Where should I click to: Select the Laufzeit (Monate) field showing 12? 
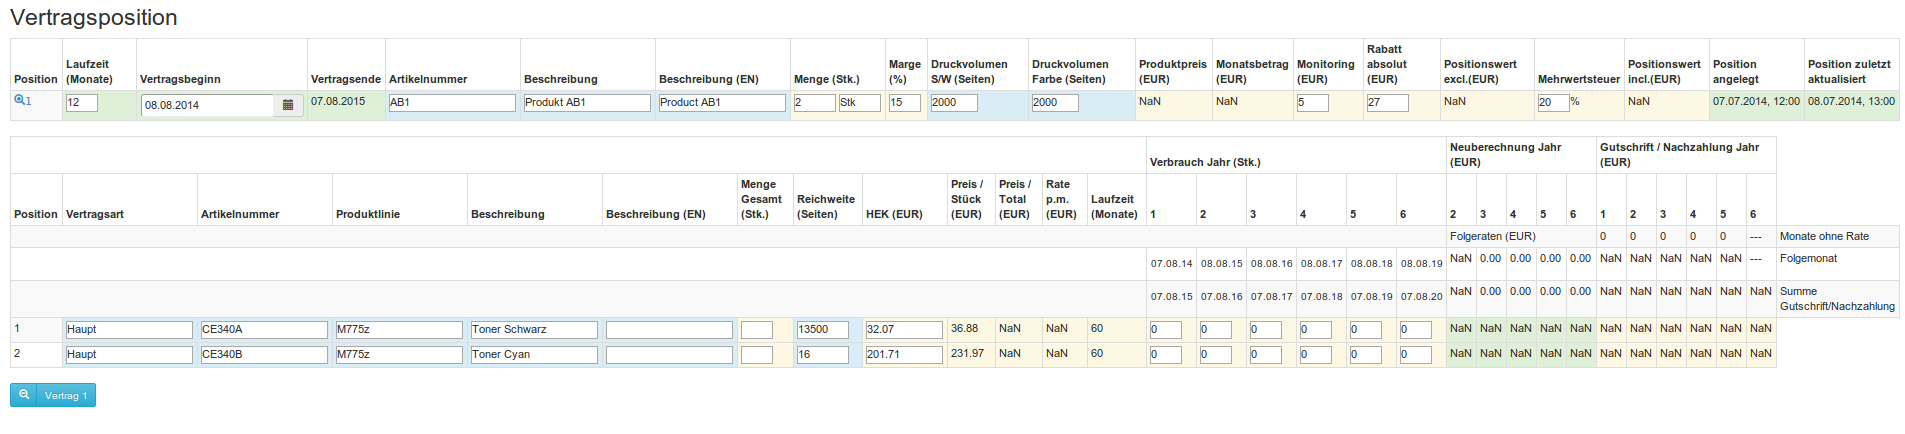(x=82, y=103)
